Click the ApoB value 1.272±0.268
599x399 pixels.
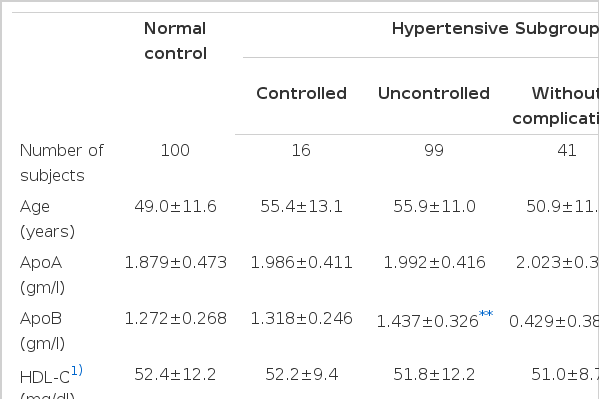point(176,318)
